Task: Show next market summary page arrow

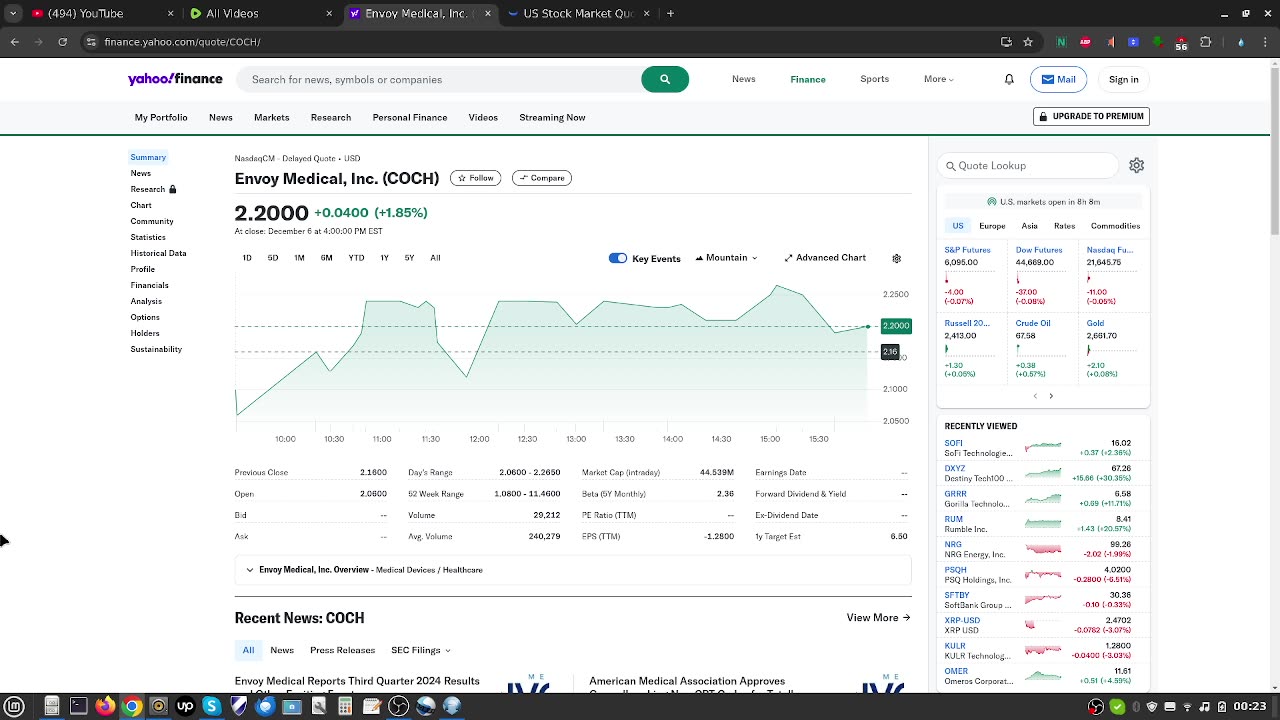Action: point(1051,396)
